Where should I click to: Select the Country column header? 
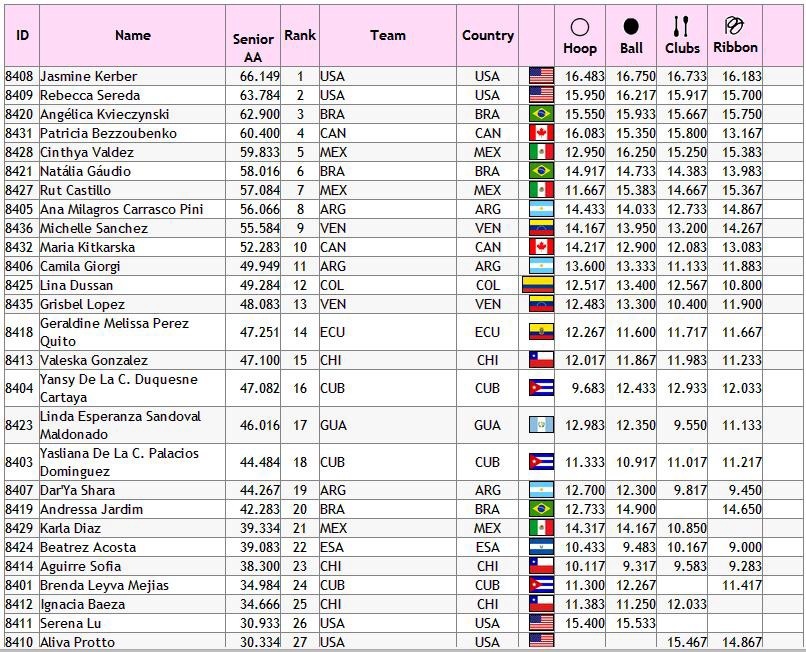[x=488, y=35]
